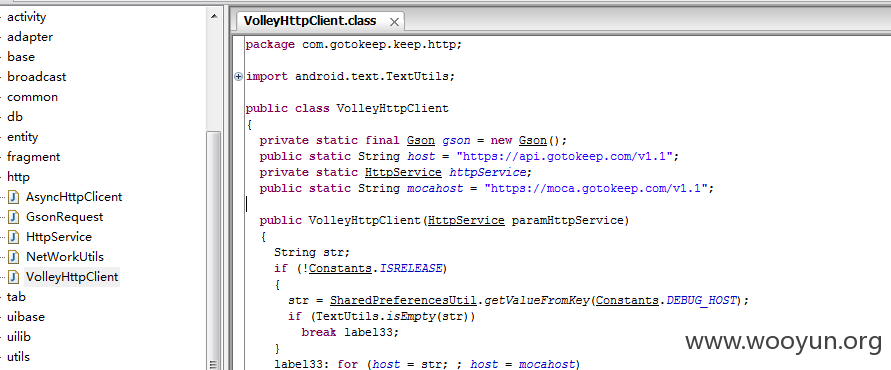Open the AsyncHttpClicent class file
Viewport: 891px width, 370px height.
coord(74,197)
